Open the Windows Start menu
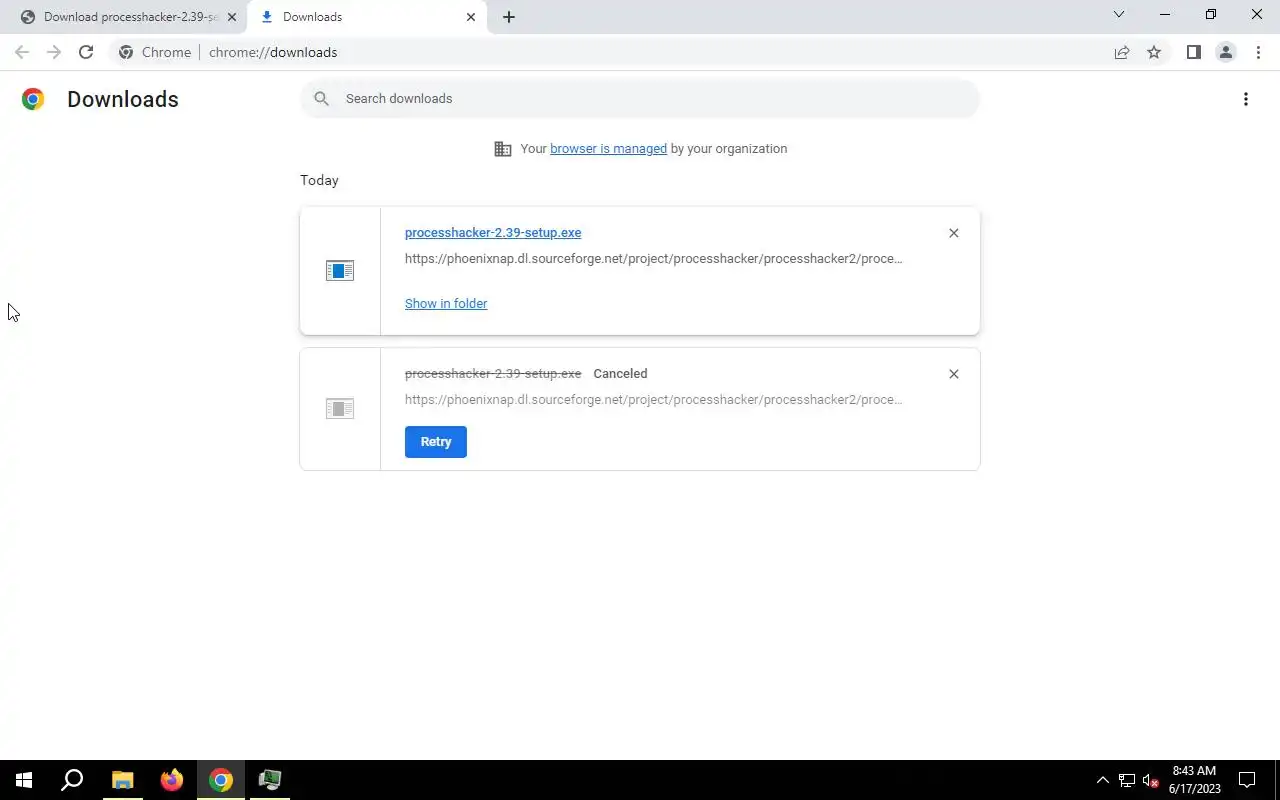The height and width of the screenshot is (800, 1280). click(24, 780)
